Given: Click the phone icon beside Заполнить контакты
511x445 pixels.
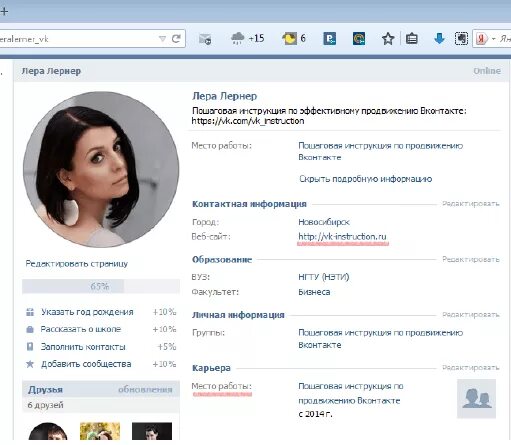Looking at the screenshot, I should tap(30, 347).
